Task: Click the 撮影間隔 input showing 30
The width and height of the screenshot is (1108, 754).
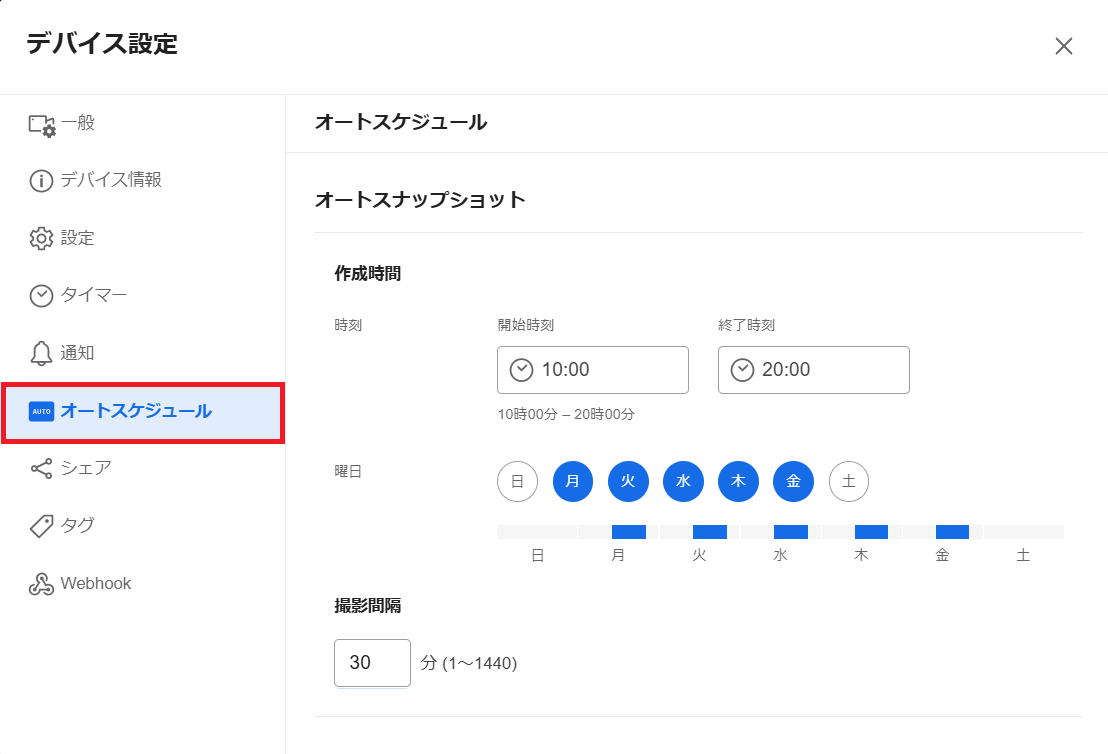Action: tap(372, 663)
